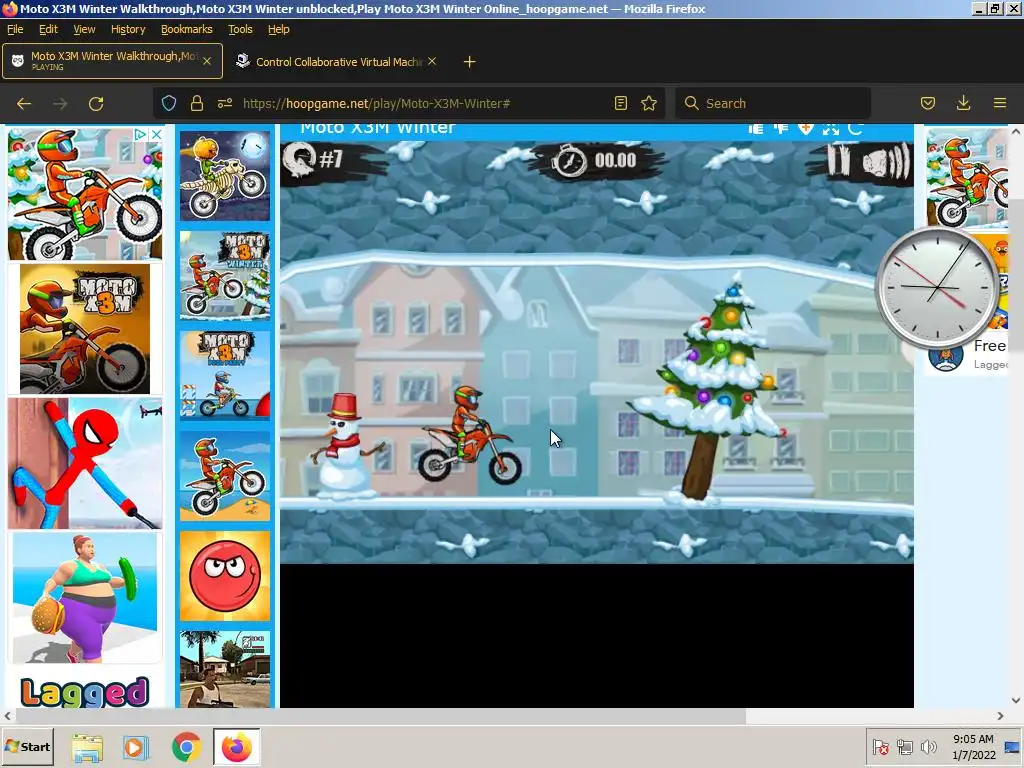Click the browser forward arrow
This screenshot has width=1024, height=768.
60,103
